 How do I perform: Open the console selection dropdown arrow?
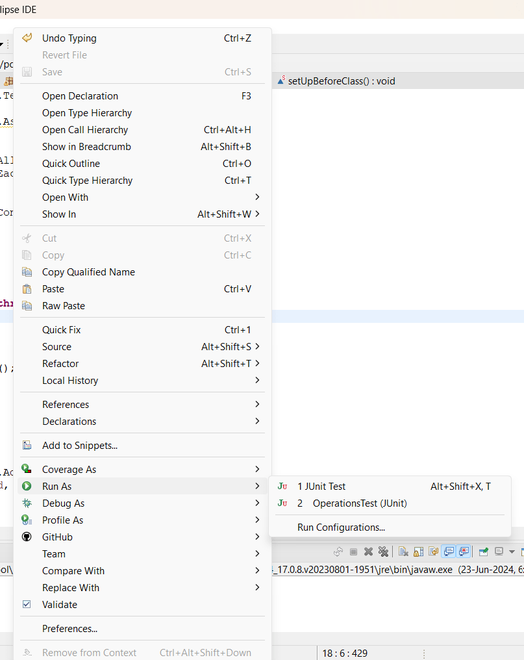coord(512,551)
